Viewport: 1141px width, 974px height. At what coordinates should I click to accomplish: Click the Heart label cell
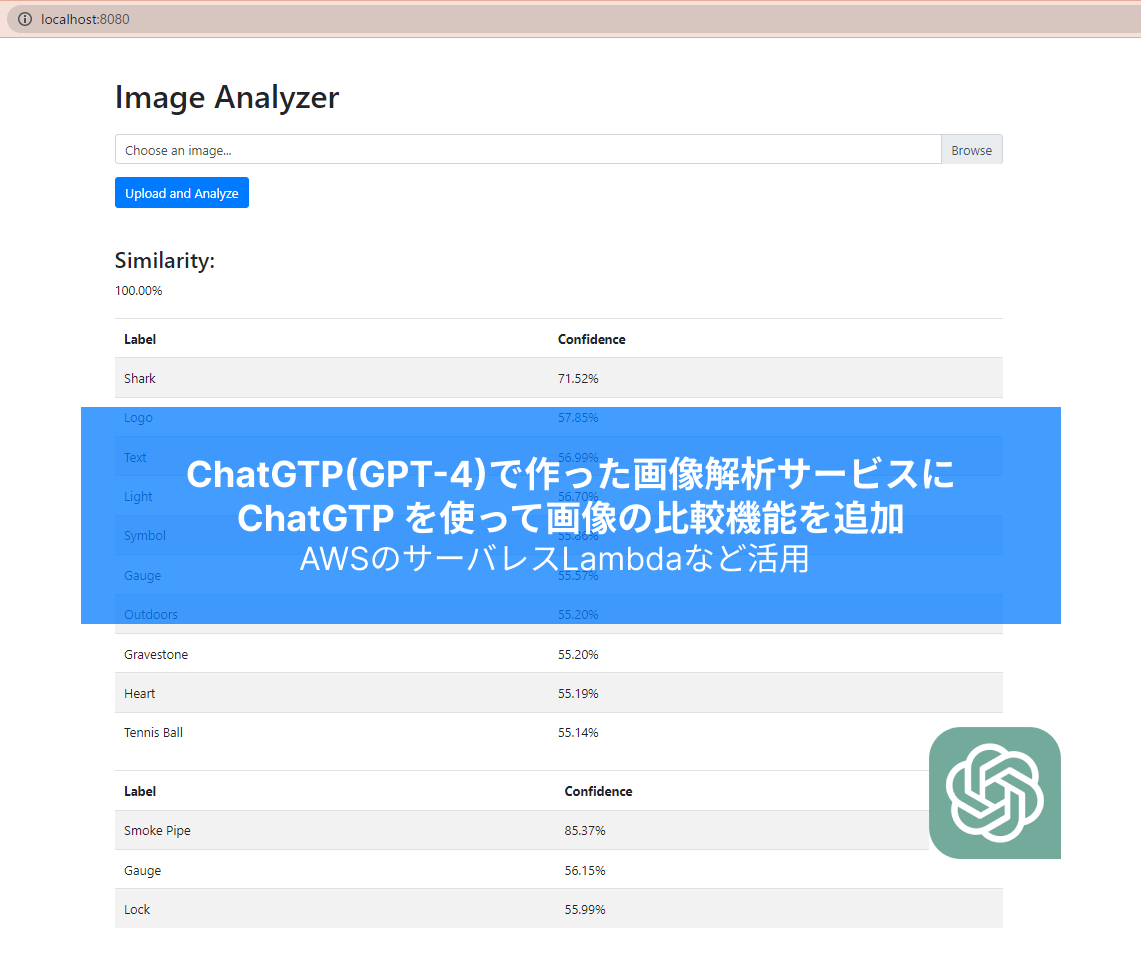click(x=140, y=693)
